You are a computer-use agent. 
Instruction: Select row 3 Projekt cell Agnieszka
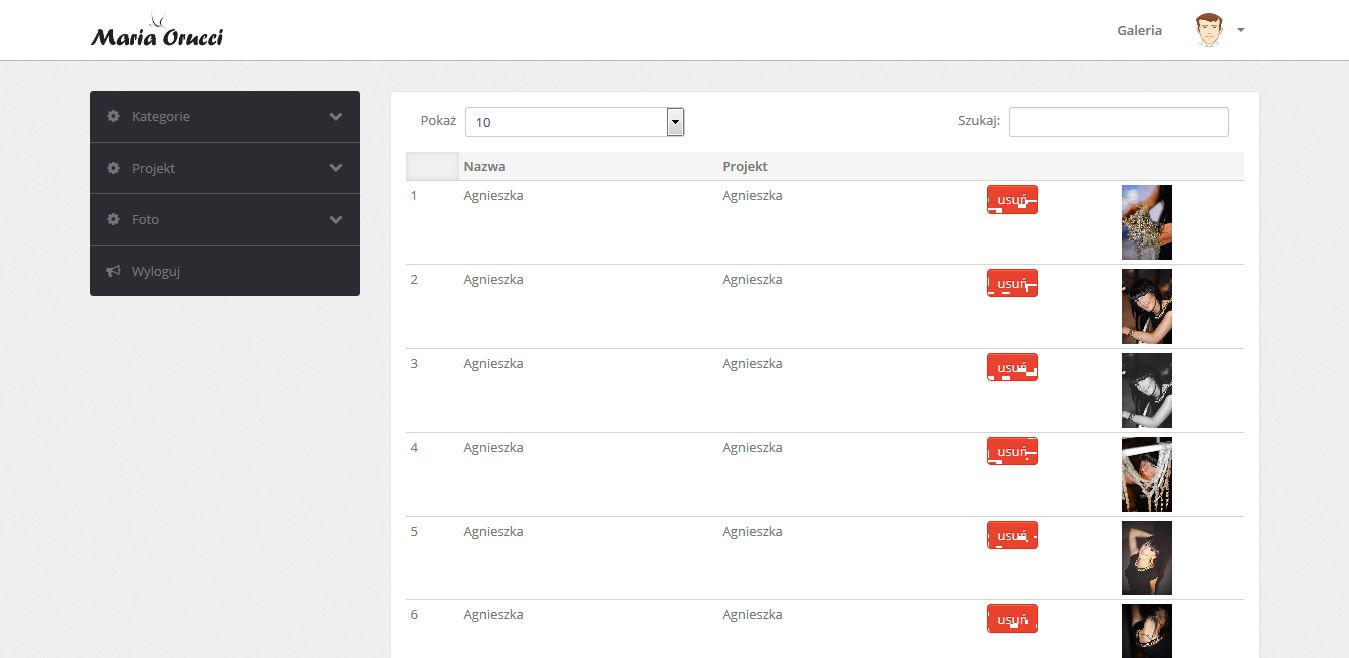pyautogui.click(x=752, y=363)
